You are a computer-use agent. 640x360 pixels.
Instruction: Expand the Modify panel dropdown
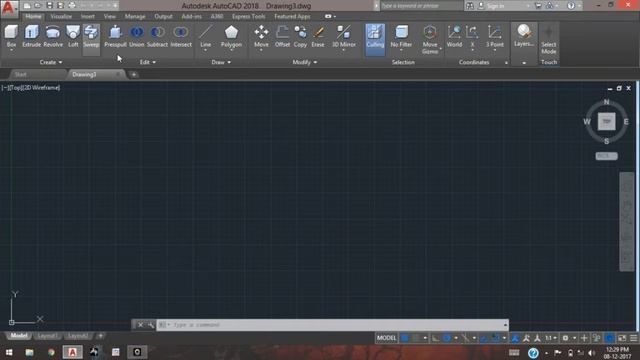(304, 62)
